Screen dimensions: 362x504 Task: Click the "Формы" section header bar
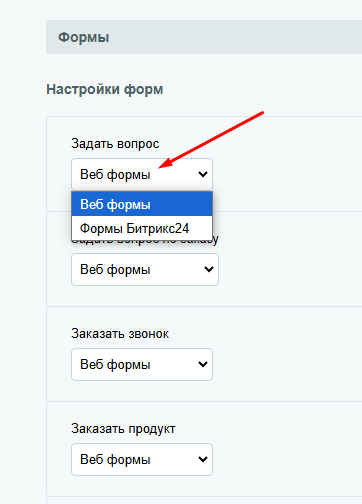[x=204, y=37]
